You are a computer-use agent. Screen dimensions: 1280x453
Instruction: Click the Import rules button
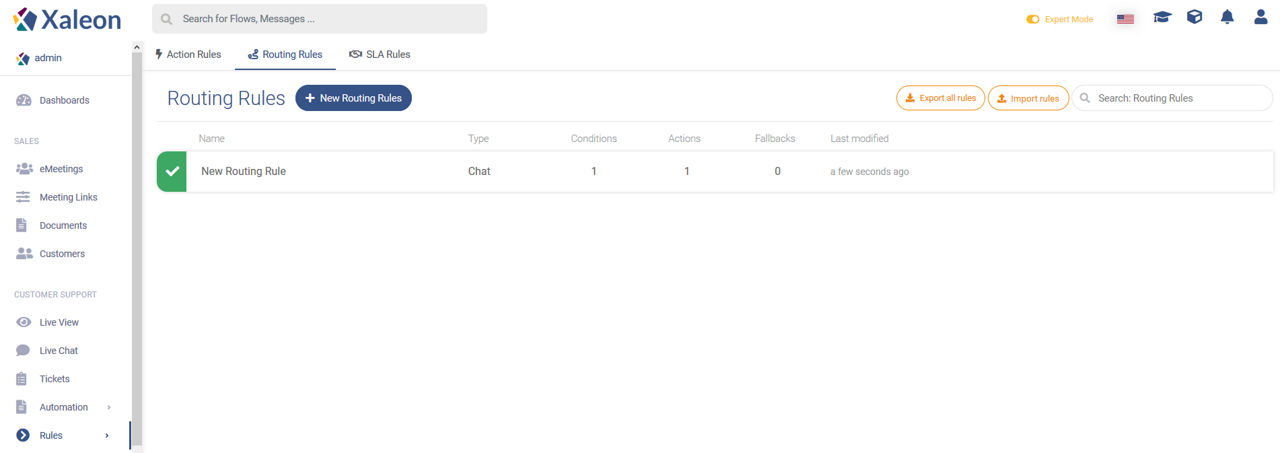[x=1028, y=98]
